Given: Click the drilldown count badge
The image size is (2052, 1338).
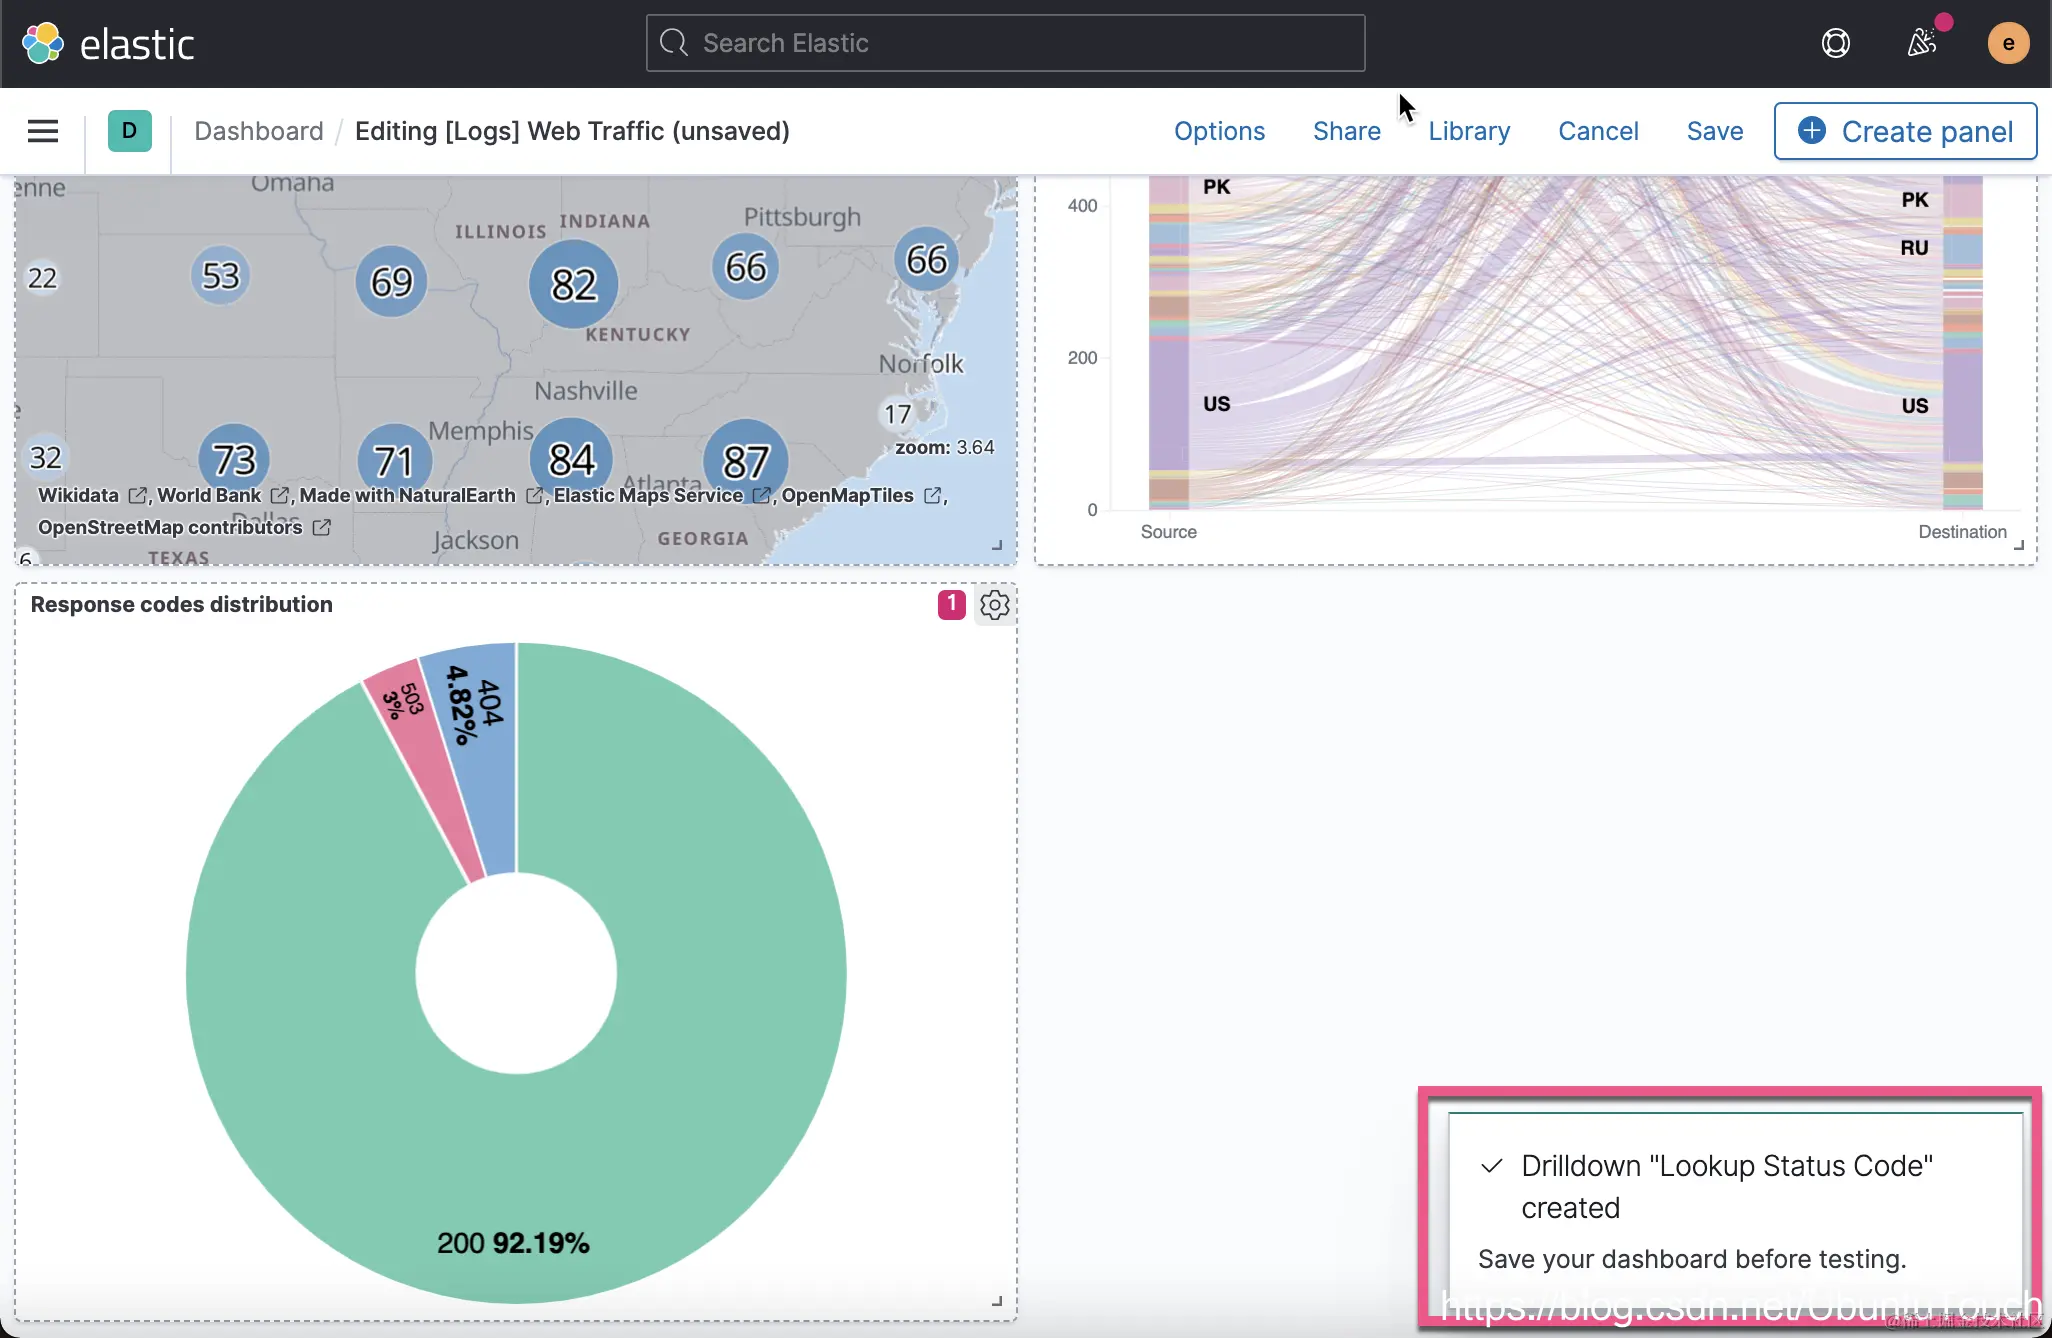Looking at the screenshot, I should pyautogui.click(x=951, y=604).
